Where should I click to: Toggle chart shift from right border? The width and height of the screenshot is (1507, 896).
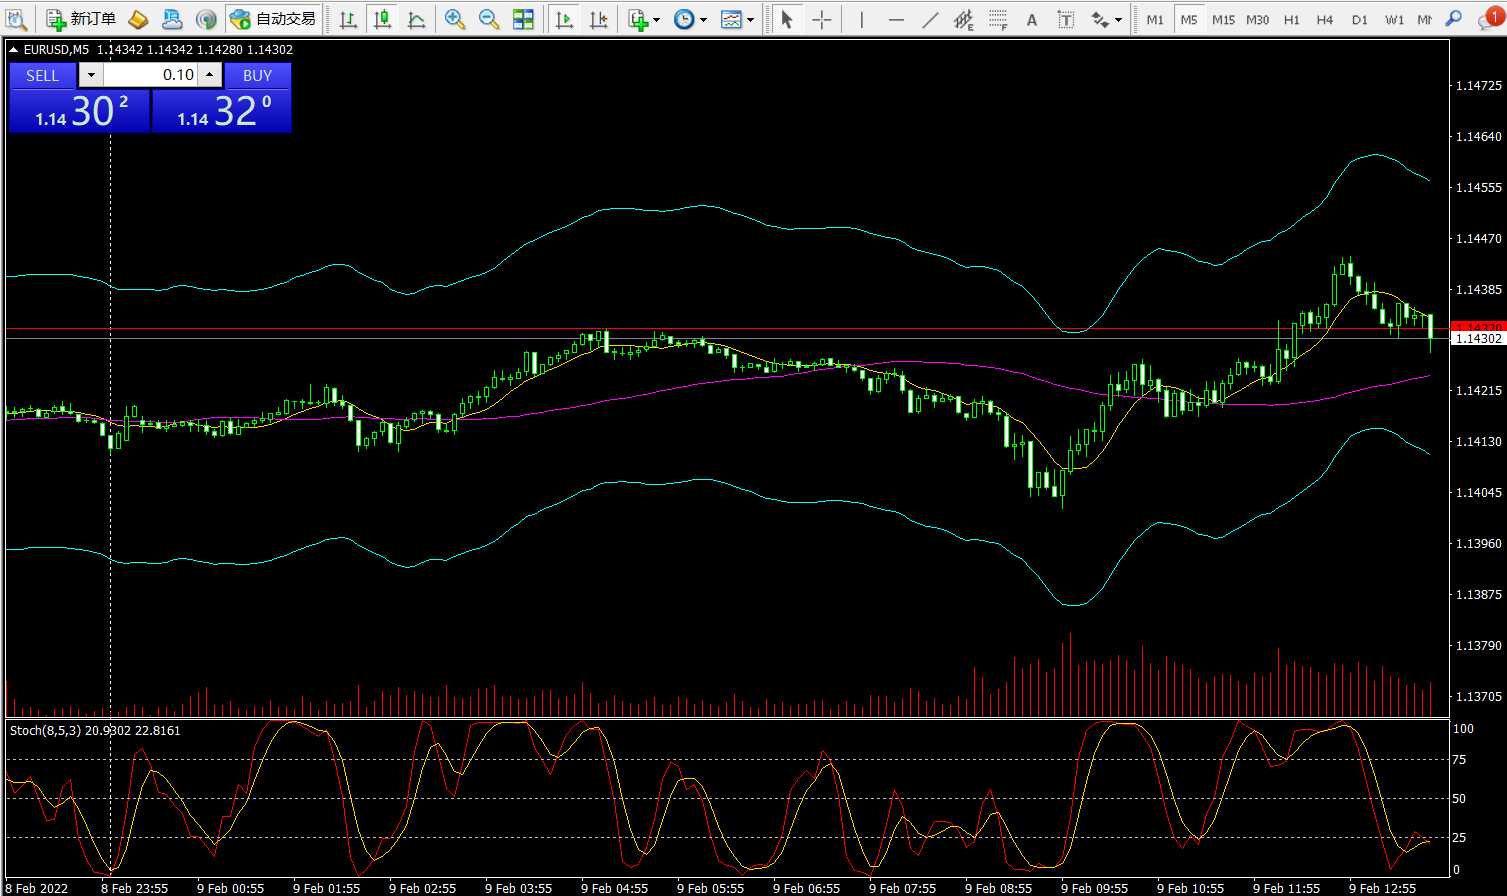coord(598,19)
